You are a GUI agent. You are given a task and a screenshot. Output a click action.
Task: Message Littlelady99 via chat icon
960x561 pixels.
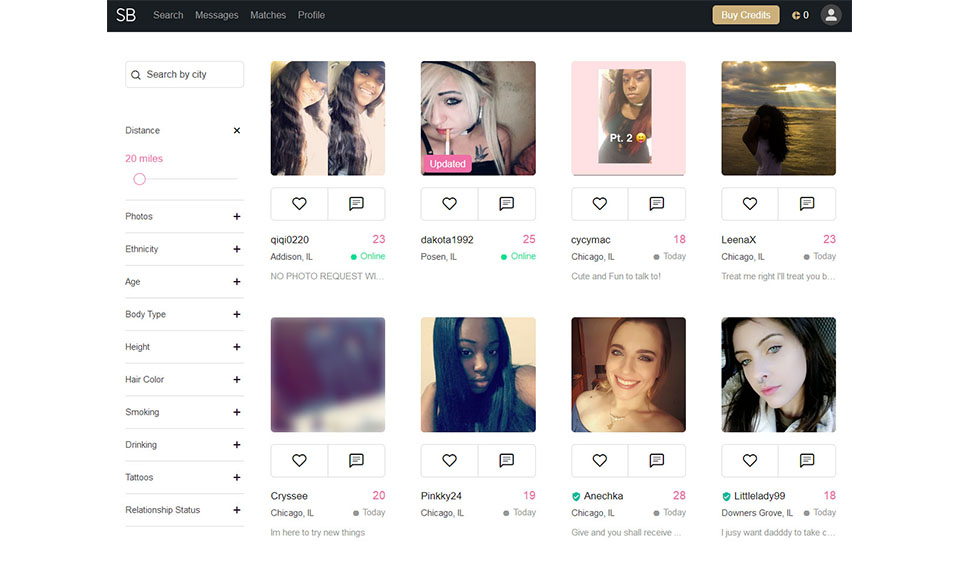pyautogui.click(x=807, y=460)
